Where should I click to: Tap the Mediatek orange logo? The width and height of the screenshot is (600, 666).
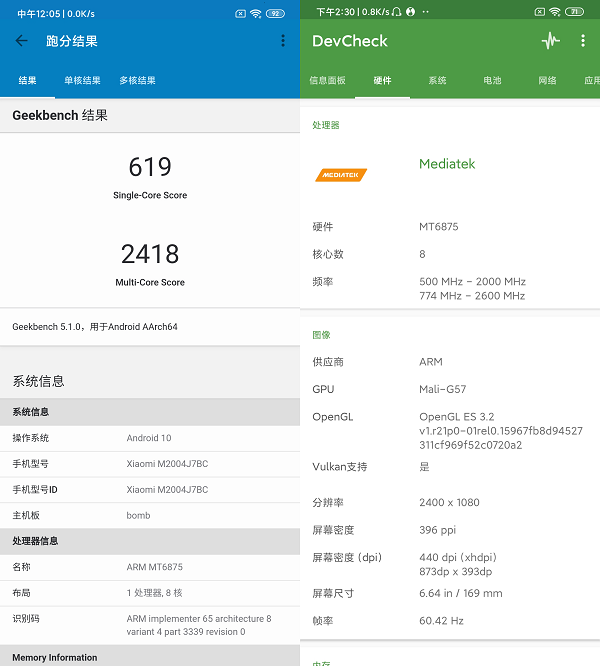click(341, 175)
